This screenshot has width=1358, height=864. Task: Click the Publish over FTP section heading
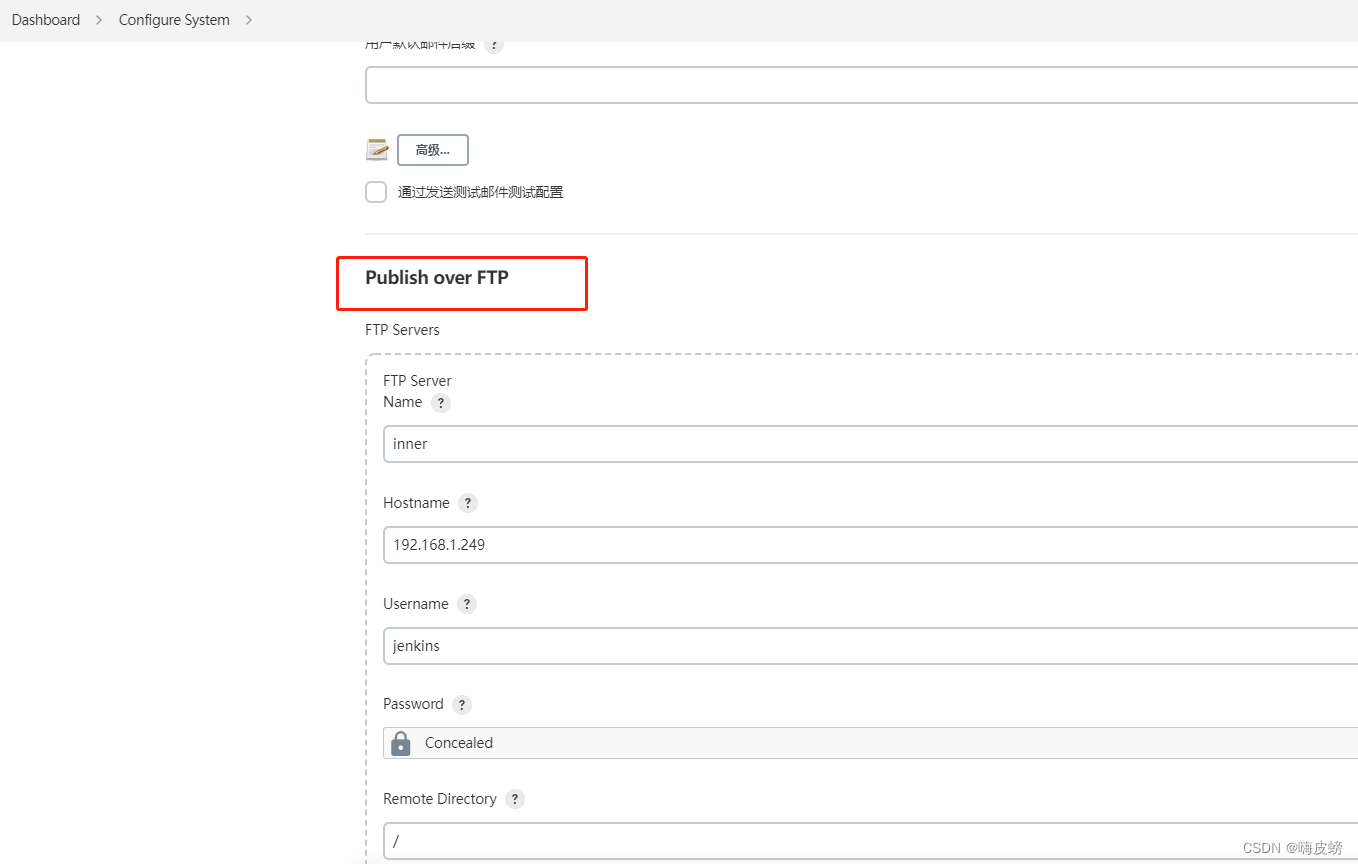click(437, 277)
